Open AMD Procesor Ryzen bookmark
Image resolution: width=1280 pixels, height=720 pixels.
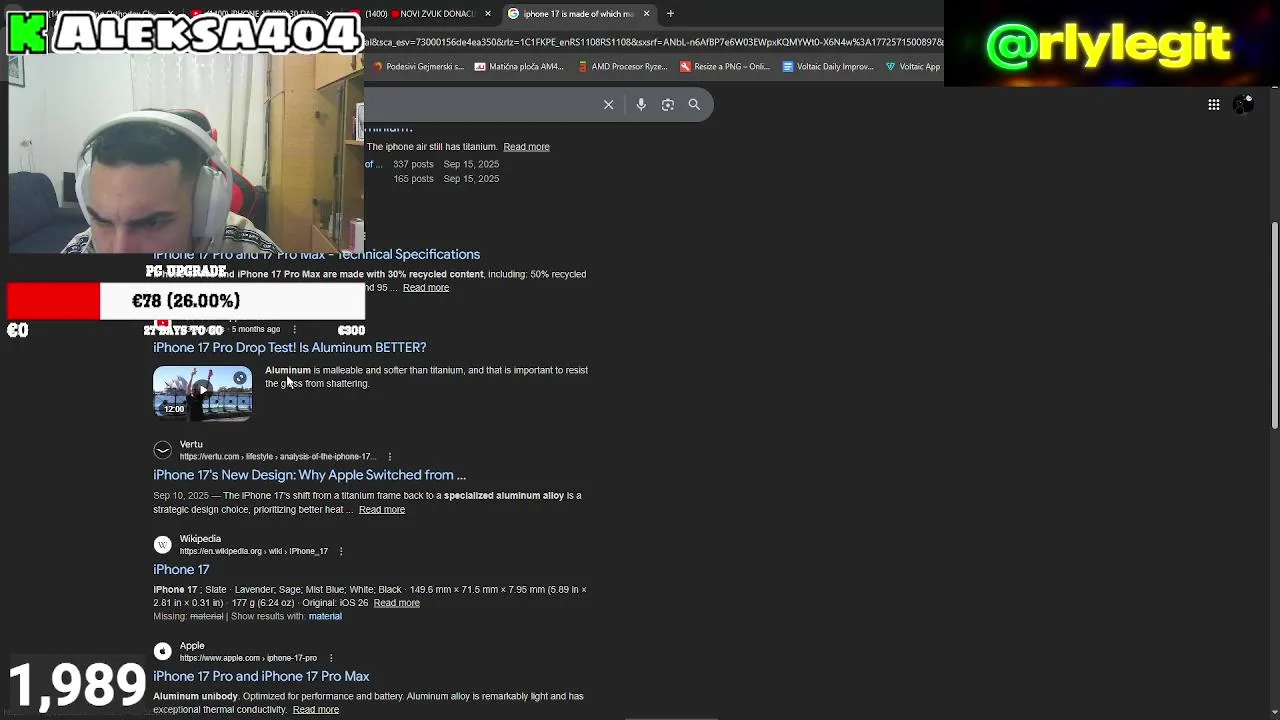(x=622, y=67)
